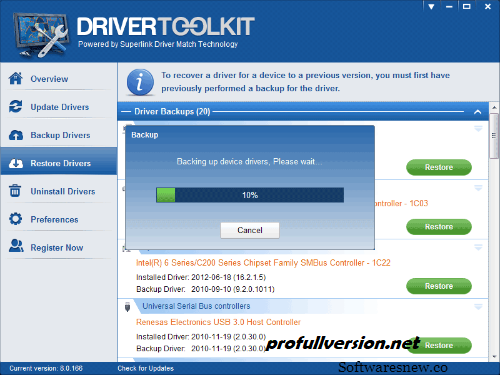Screen dimensions: 500x375
Task: Cancel the backup in progress
Action: (x=250, y=230)
